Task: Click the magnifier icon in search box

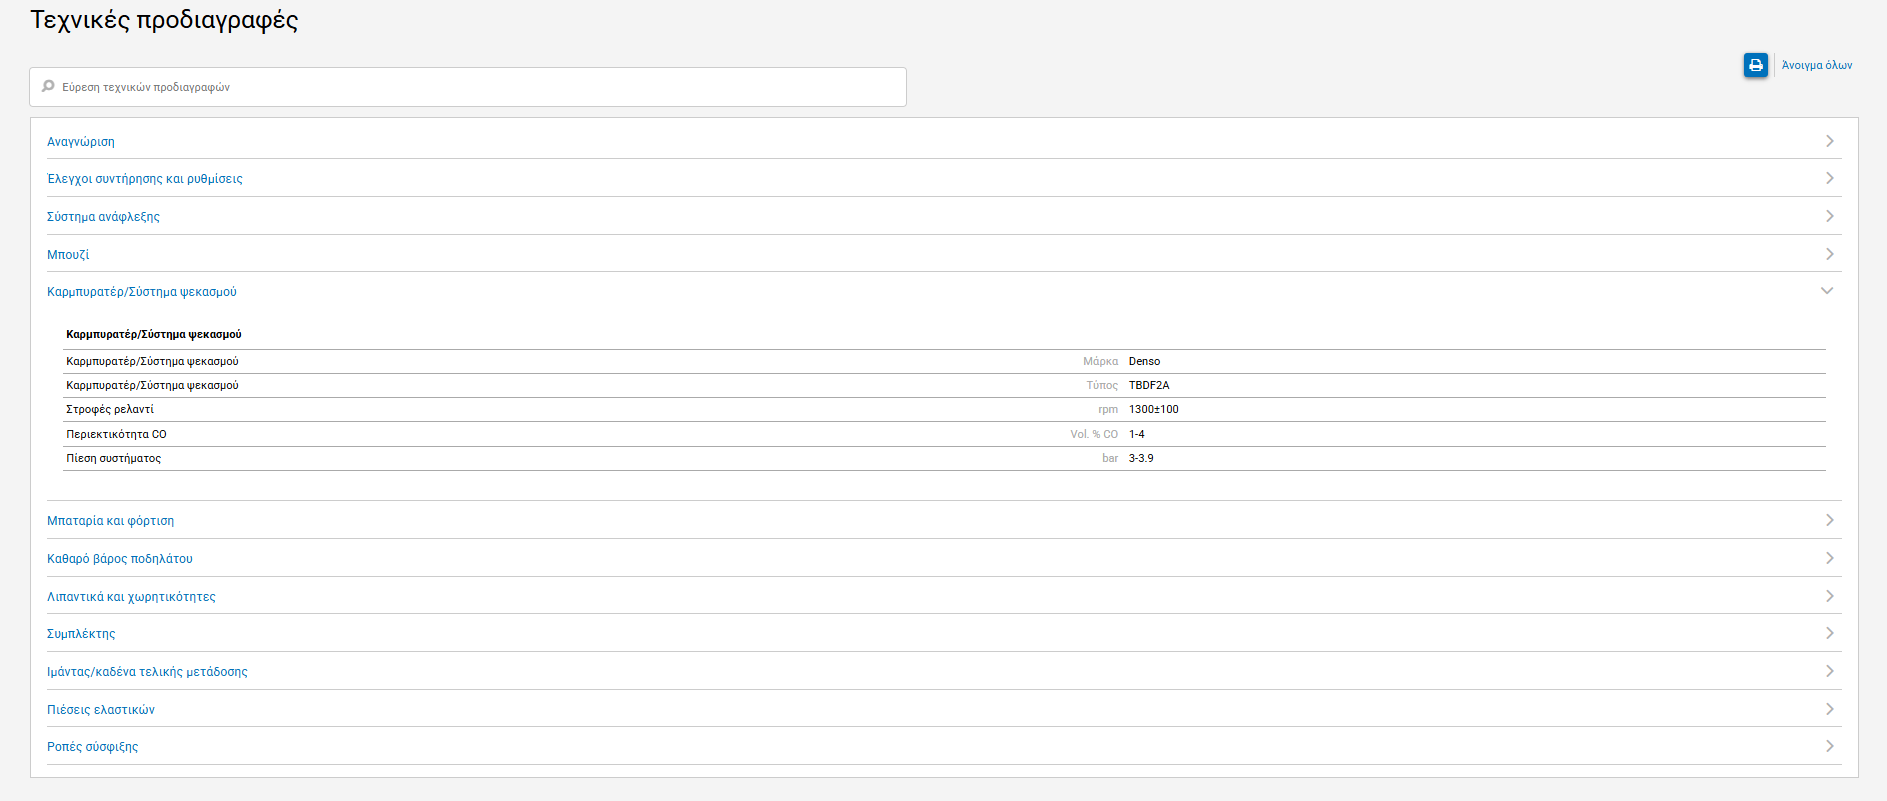Action: click(x=48, y=87)
